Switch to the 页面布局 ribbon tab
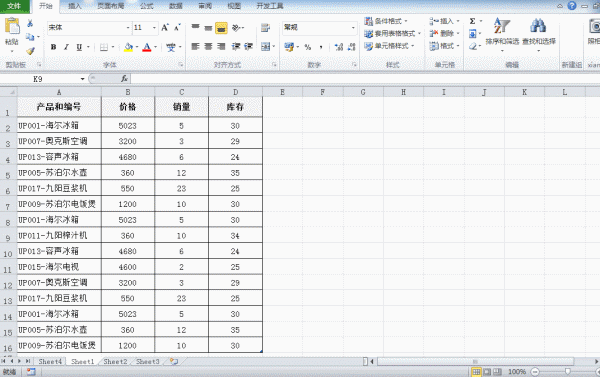 point(111,6)
